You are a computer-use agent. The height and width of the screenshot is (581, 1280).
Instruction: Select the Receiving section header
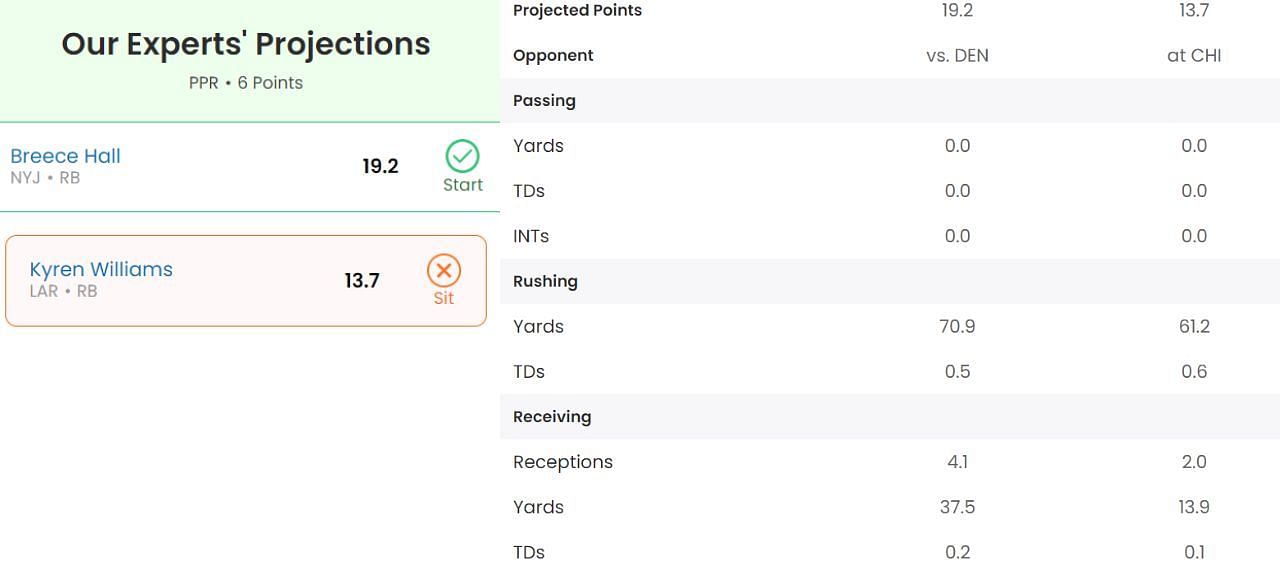[552, 416]
